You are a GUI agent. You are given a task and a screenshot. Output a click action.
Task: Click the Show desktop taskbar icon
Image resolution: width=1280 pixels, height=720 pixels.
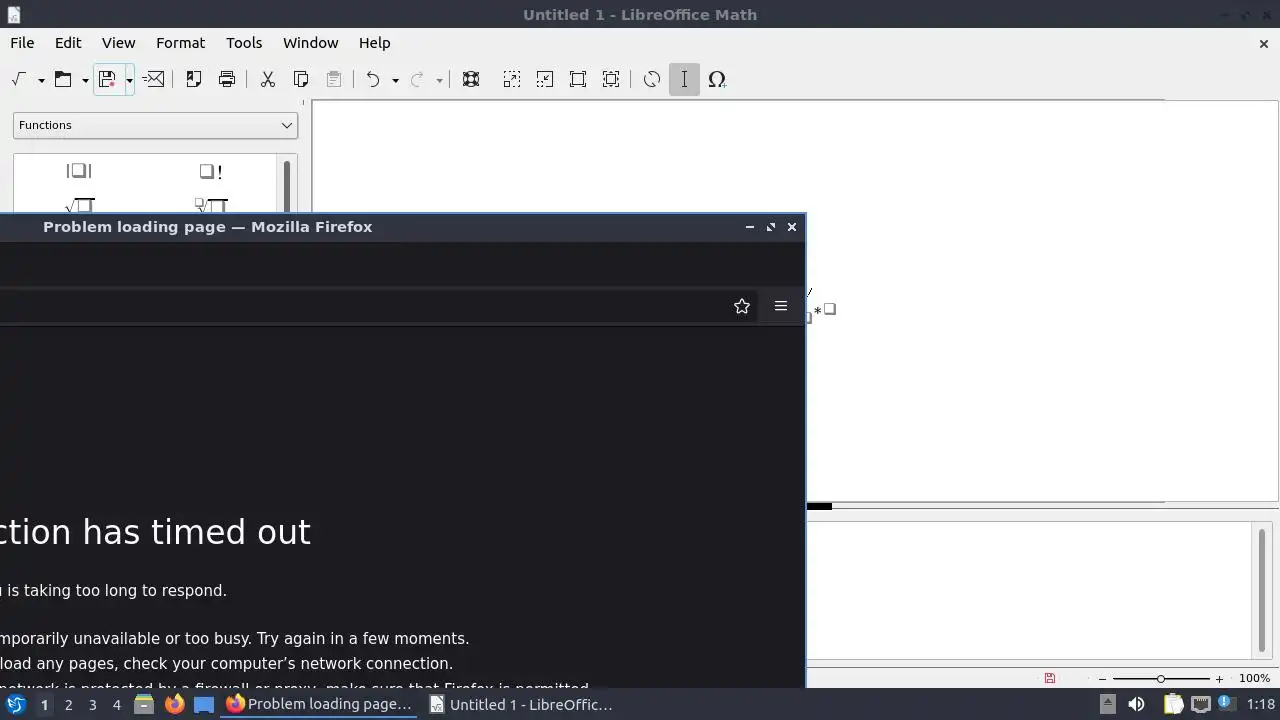204,704
